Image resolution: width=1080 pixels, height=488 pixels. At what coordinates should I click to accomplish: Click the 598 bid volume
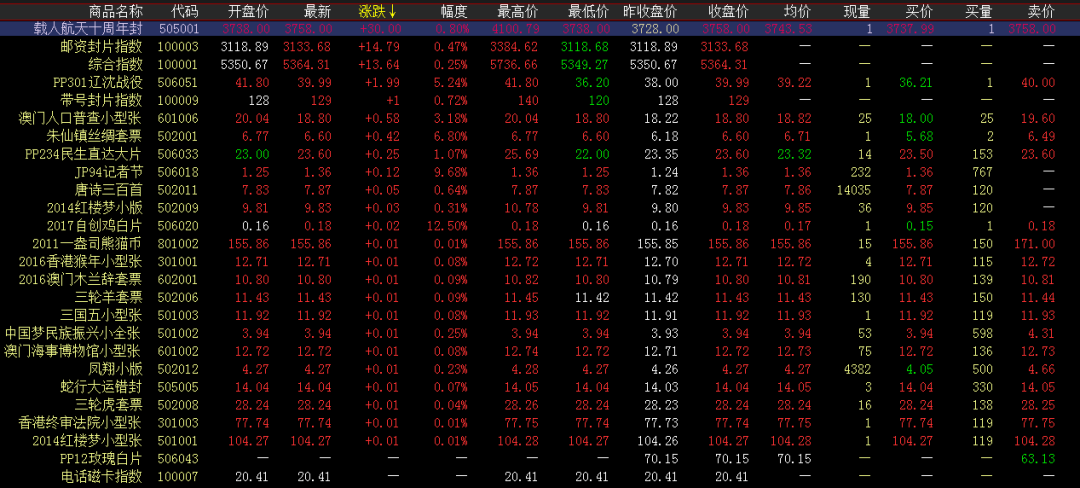982,333
